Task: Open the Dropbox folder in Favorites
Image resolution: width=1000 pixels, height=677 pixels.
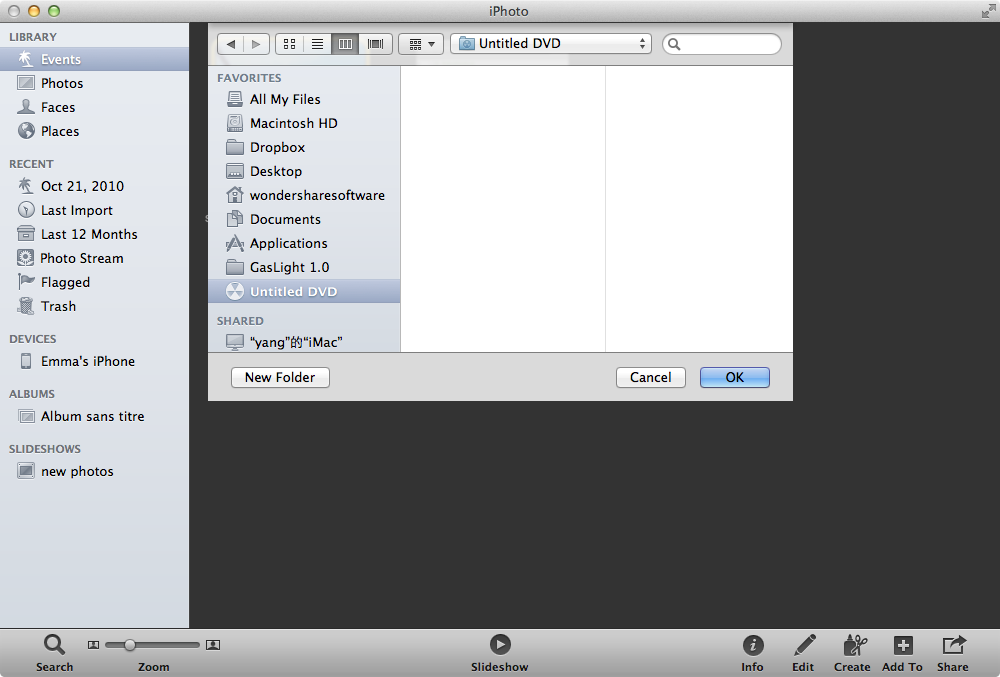Action: 304,147
